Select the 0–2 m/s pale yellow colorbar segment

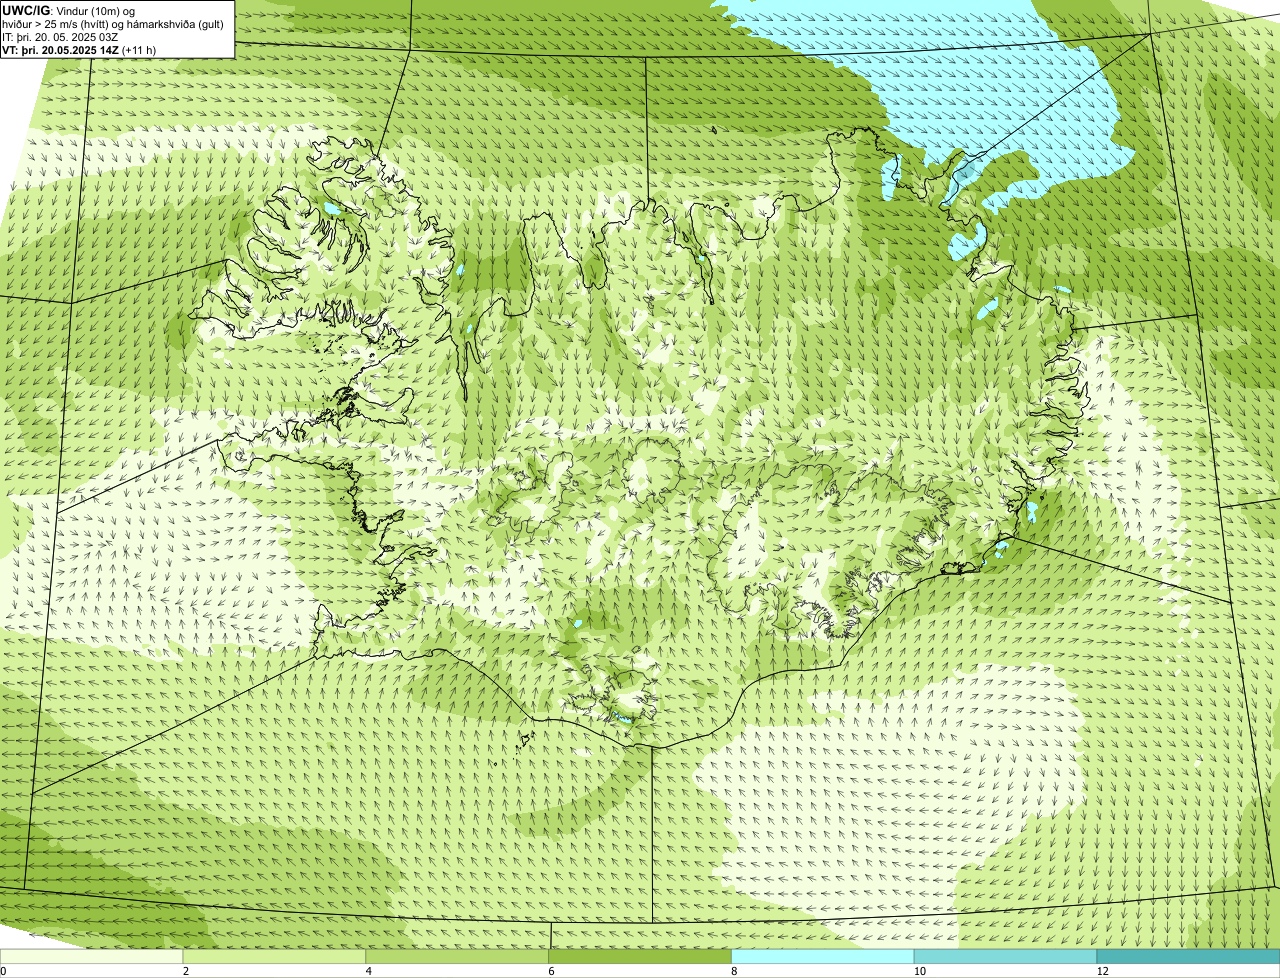tap(92, 956)
